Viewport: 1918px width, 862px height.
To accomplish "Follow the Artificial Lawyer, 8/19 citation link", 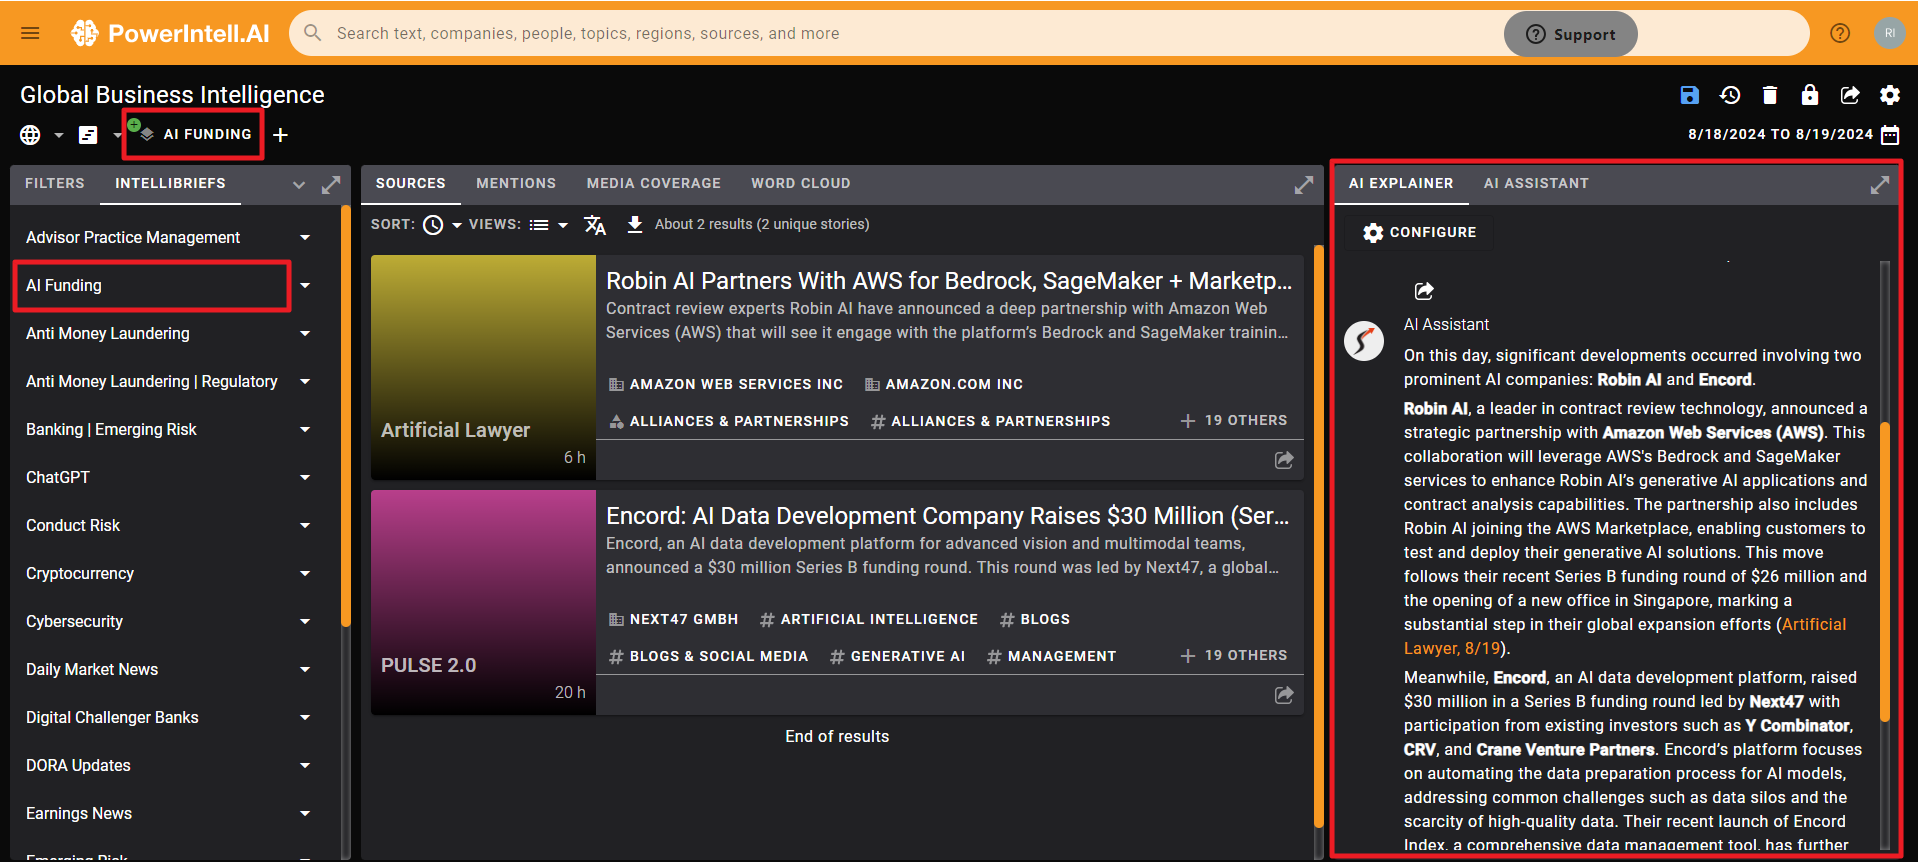I will pyautogui.click(x=1625, y=637).
